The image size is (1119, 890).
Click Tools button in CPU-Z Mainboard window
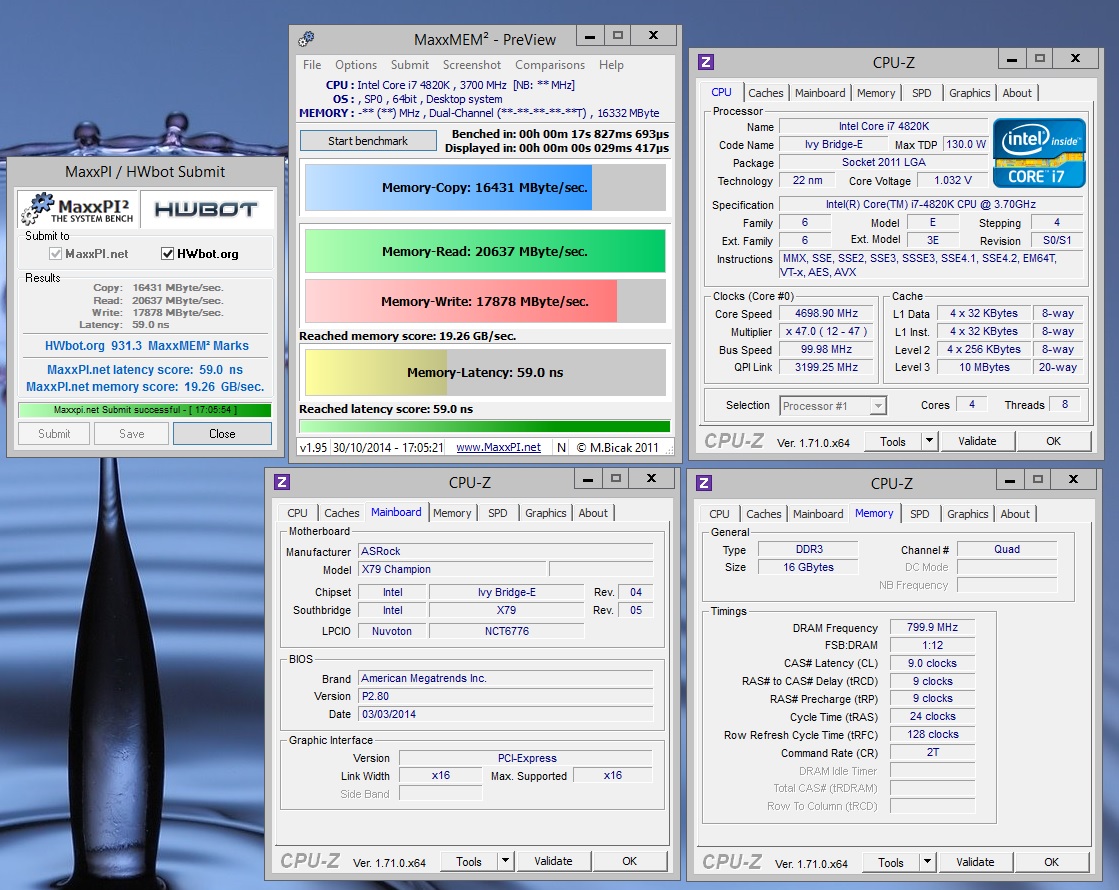coord(469,861)
